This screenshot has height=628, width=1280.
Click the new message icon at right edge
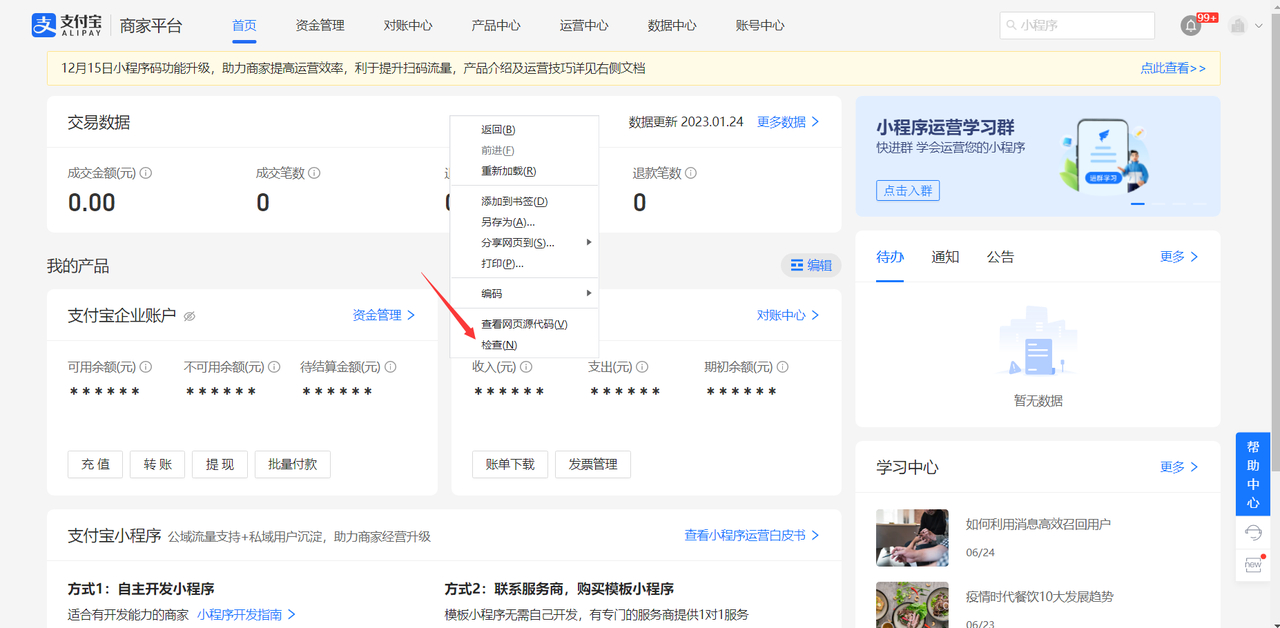(x=1253, y=565)
